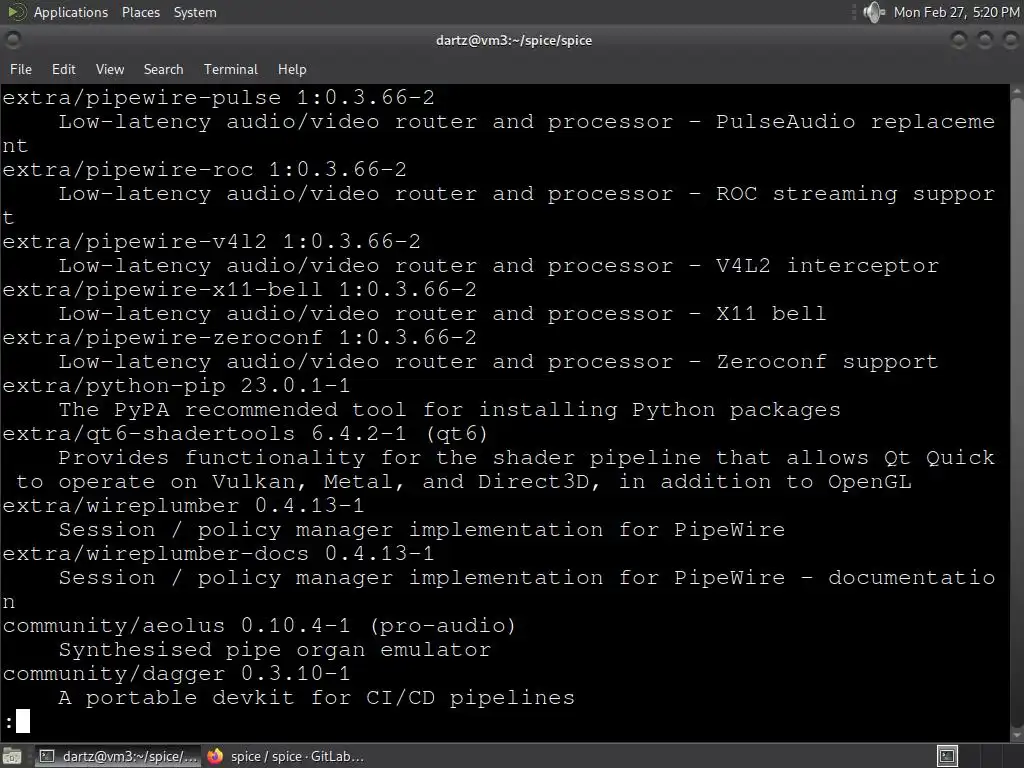Click the line A portable devkit for CI/CD pipelines
The height and width of the screenshot is (768, 1024).
click(x=317, y=697)
